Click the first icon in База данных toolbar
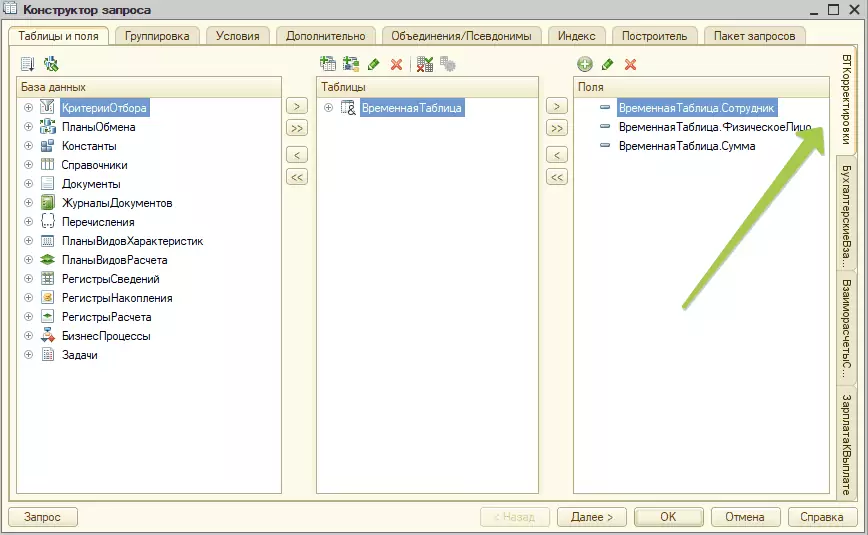This screenshot has height=535, width=868. point(28,64)
